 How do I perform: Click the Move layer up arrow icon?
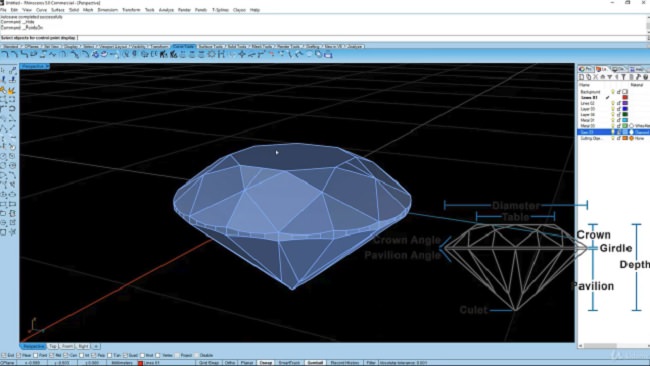click(603, 77)
